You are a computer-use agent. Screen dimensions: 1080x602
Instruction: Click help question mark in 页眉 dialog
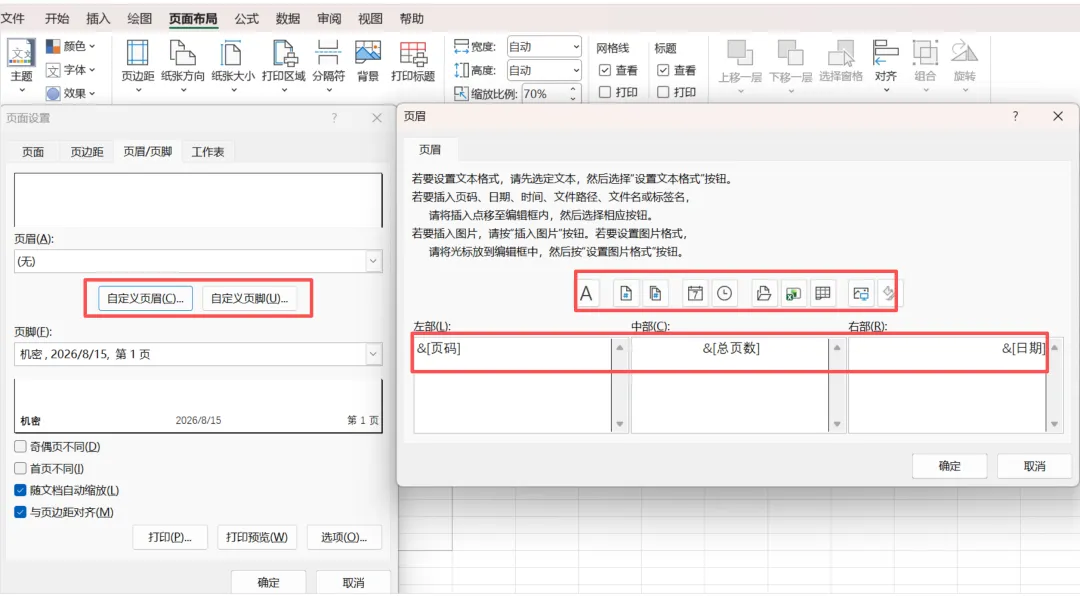pos(1015,116)
